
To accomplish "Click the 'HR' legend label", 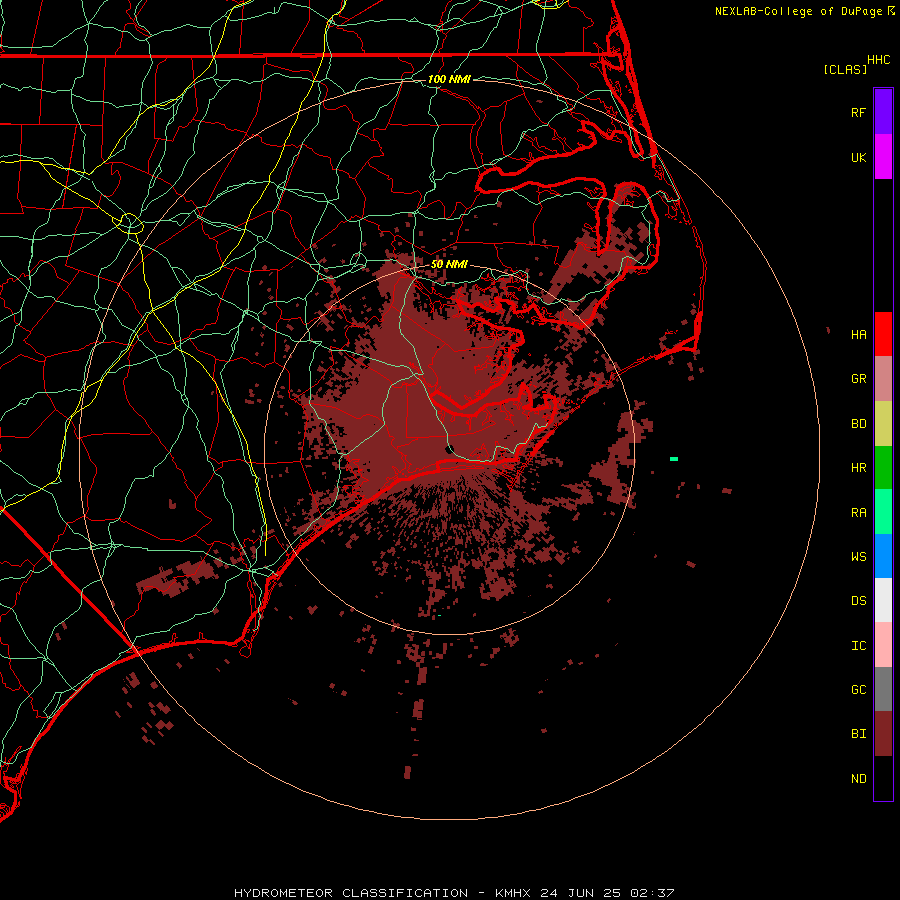I will tap(859, 468).
